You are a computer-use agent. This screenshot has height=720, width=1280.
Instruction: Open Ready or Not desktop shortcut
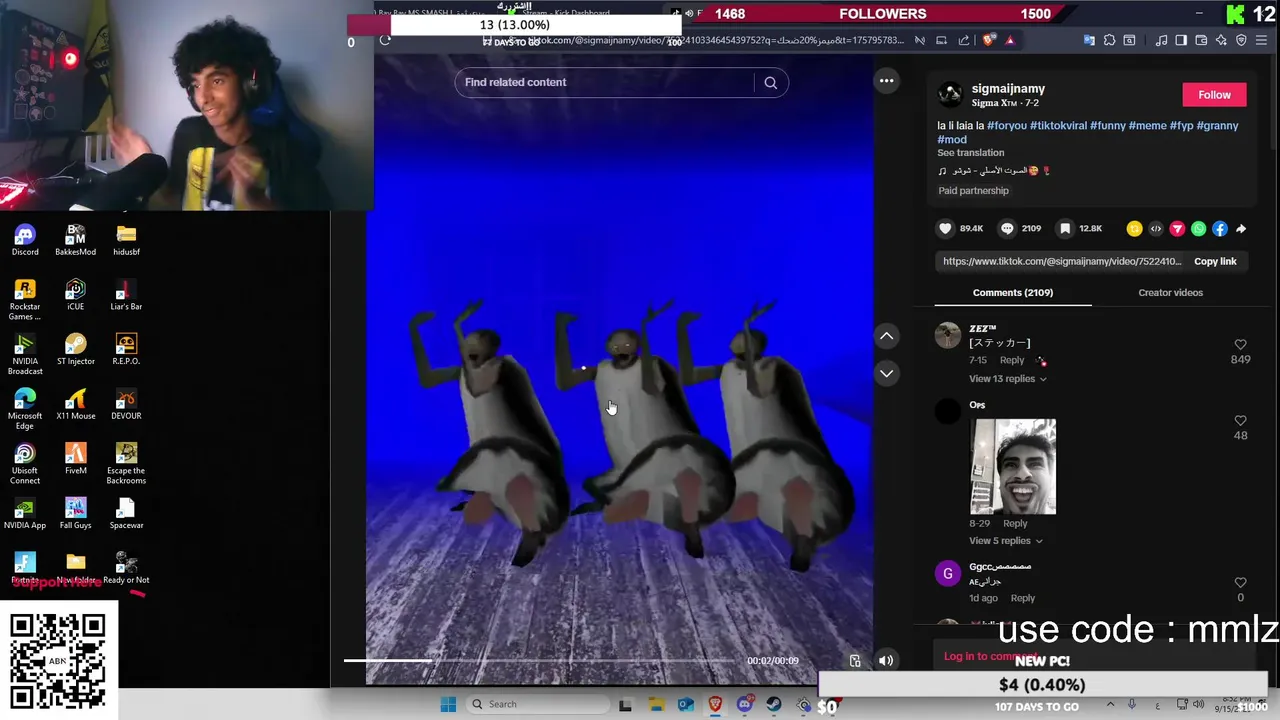[x=126, y=569]
